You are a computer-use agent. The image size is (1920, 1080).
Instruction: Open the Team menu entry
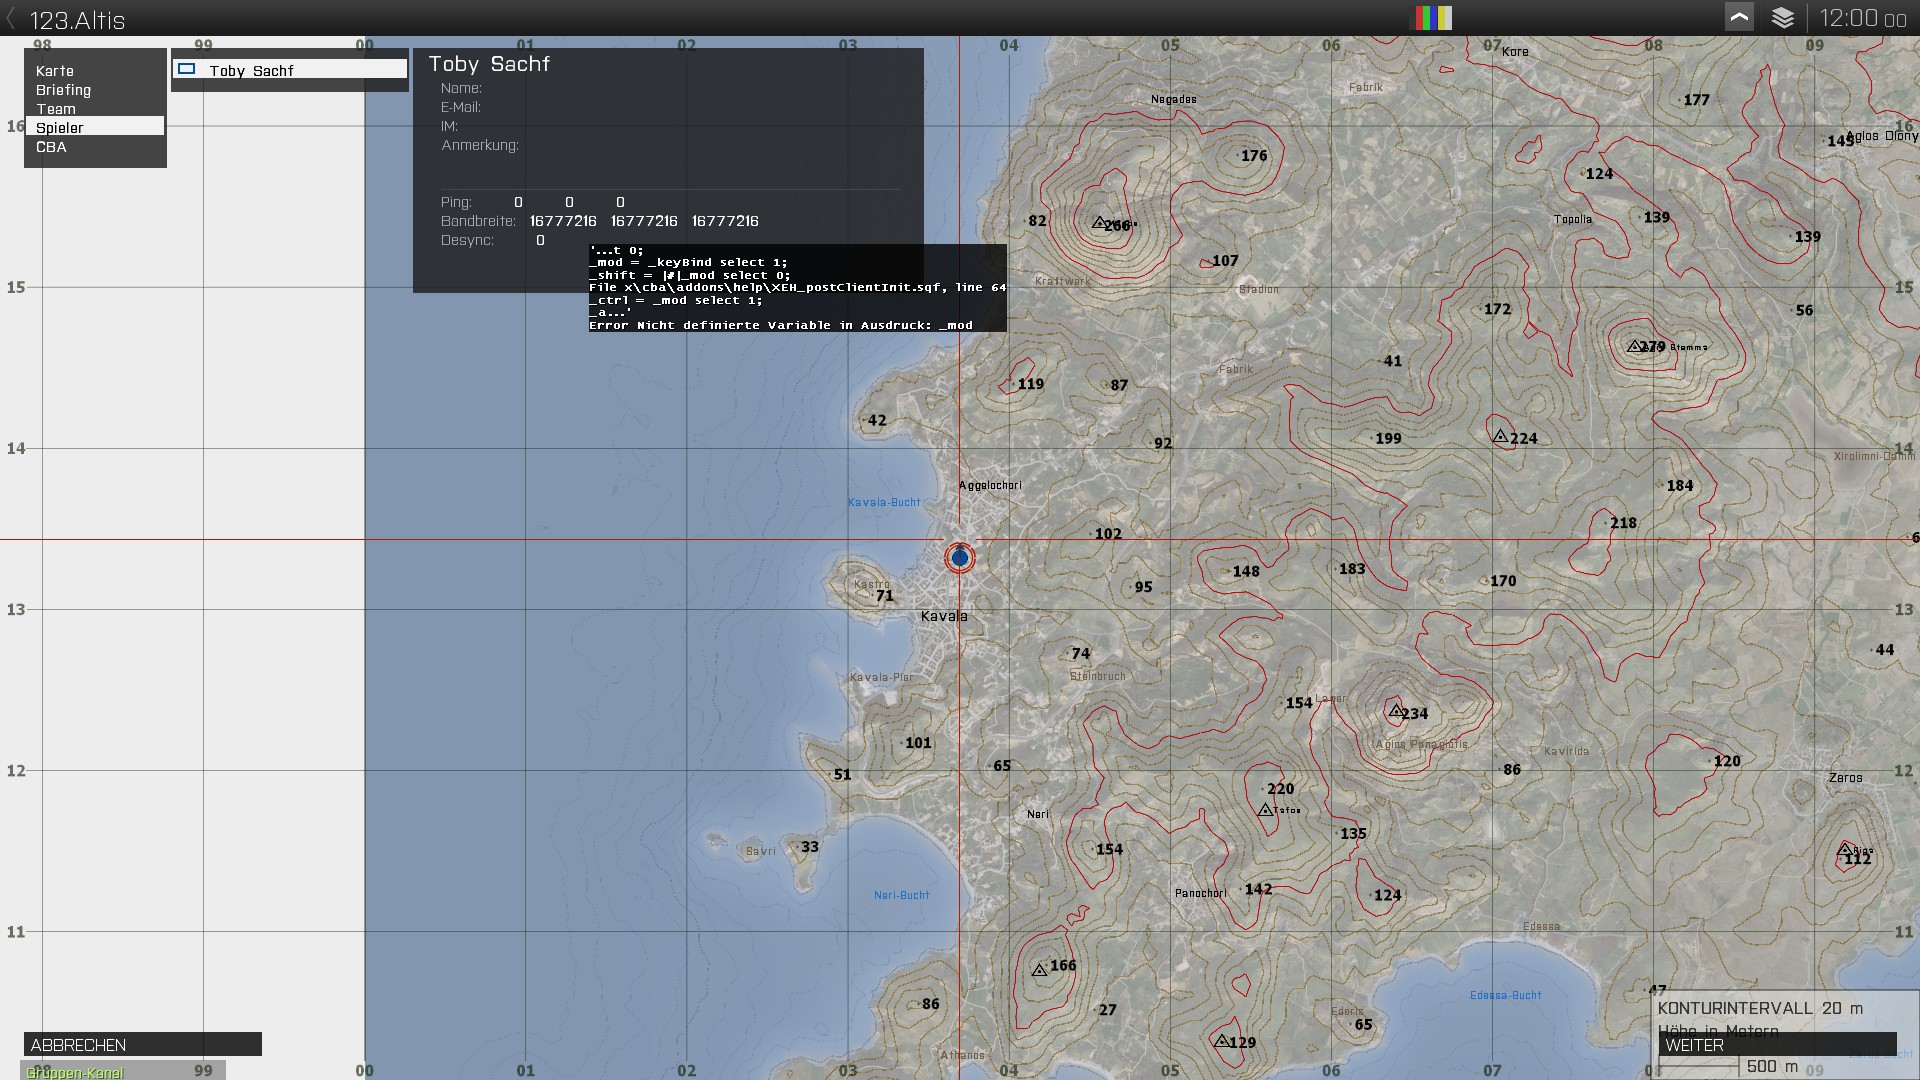pos(56,109)
